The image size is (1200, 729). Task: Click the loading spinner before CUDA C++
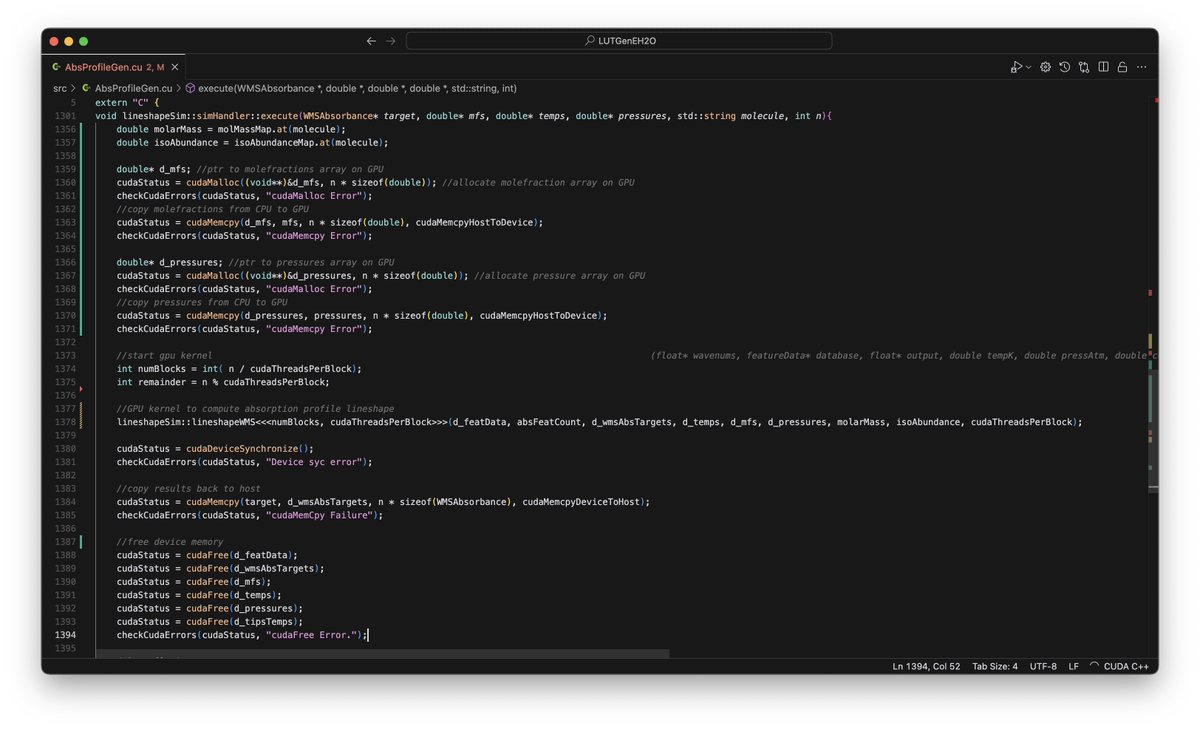point(1095,666)
